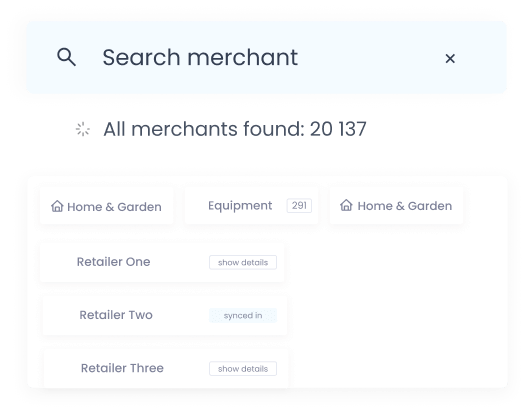Show details for Retailer Three
Screen dimensions: 526x410
[x=243, y=369]
